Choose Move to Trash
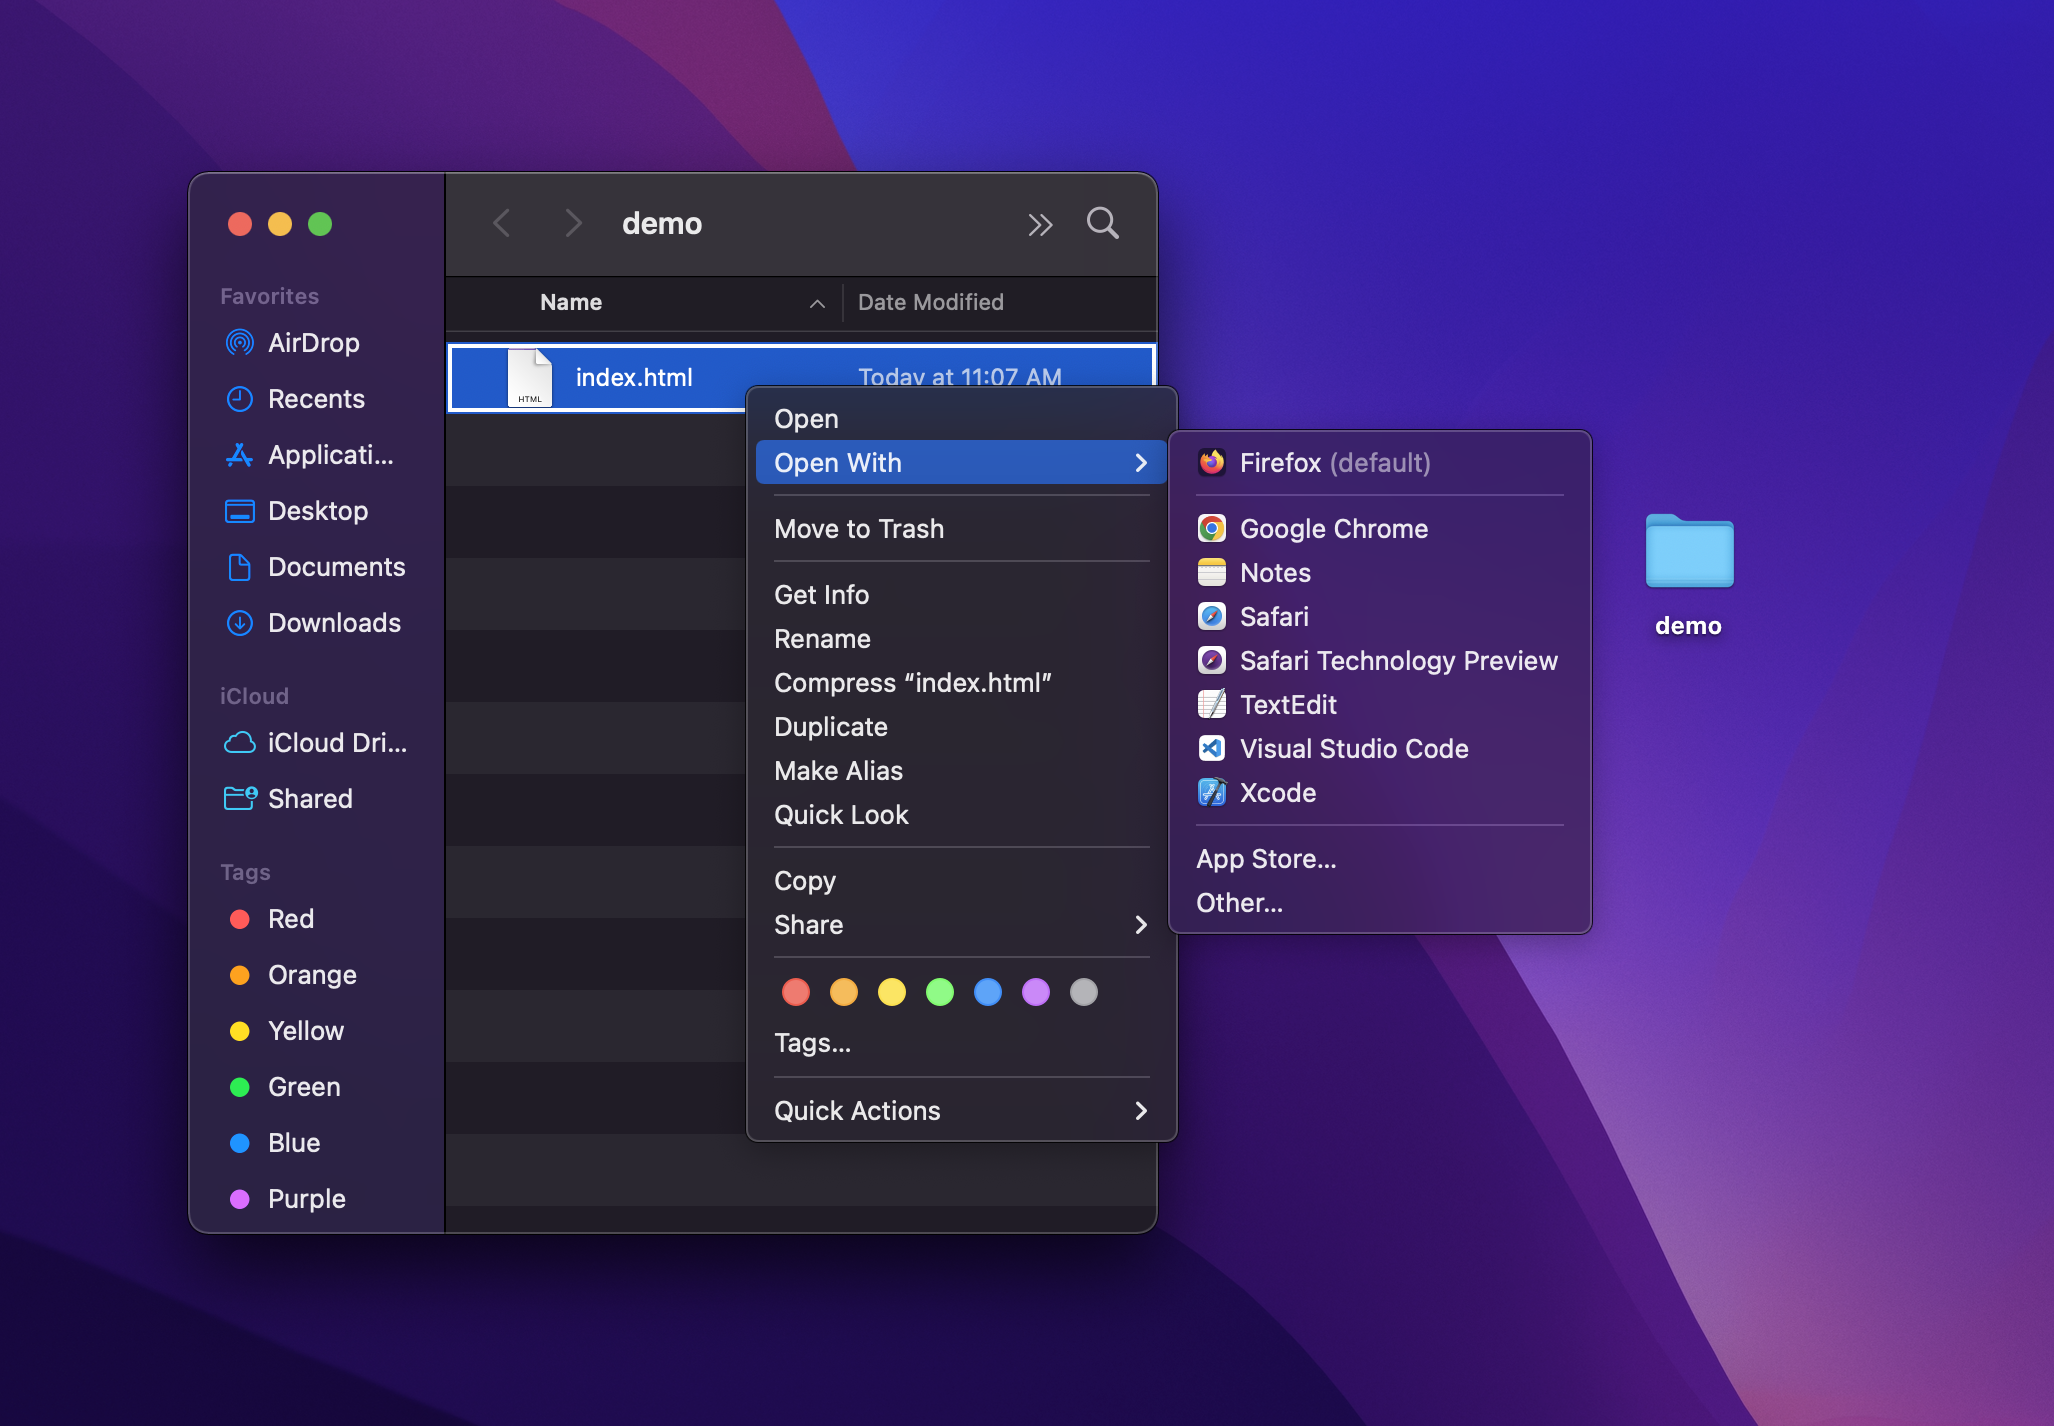 pyautogui.click(x=961, y=528)
